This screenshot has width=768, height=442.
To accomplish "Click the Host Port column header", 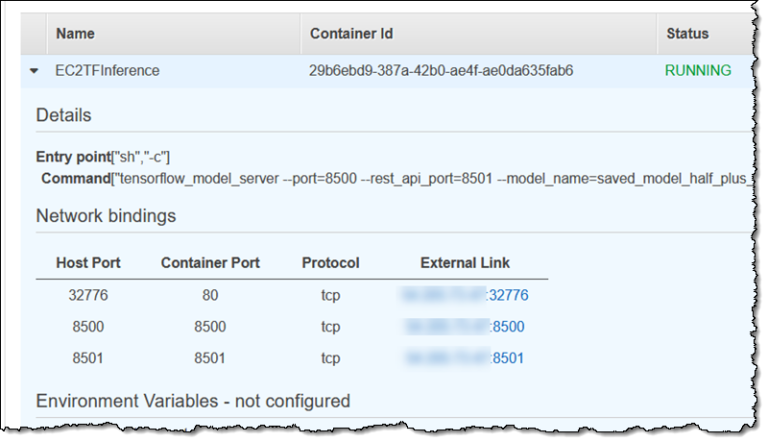I will (x=90, y=263).
